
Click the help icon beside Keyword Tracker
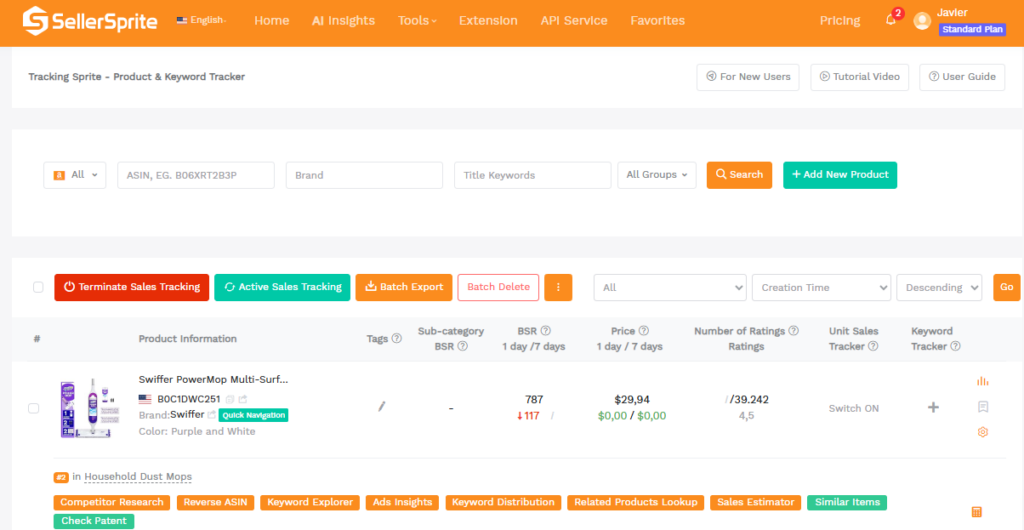click(955, 347)
